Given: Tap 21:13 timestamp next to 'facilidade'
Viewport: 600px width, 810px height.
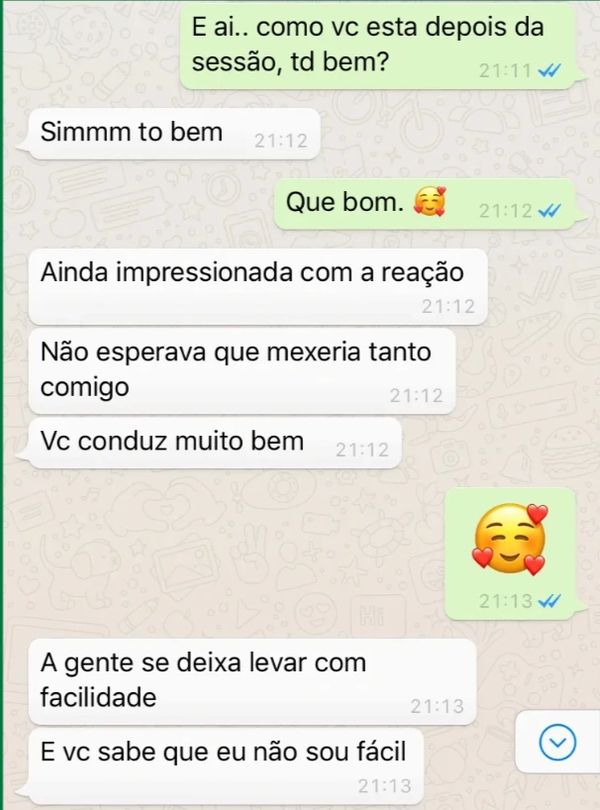Looking at the screenshot, I should [437, 706].
